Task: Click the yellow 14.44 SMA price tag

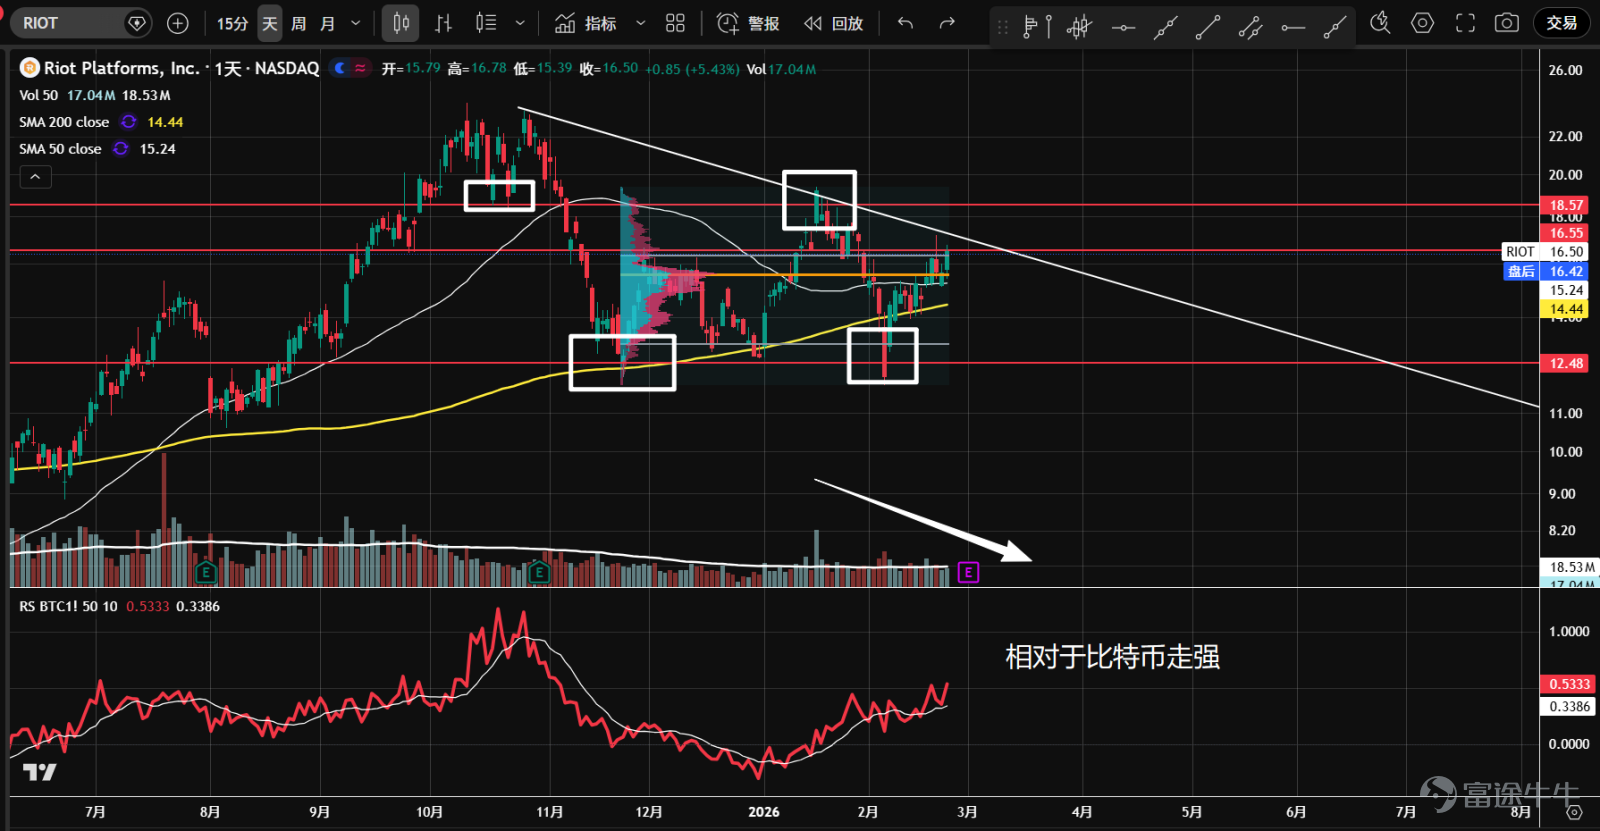Action: tap(1565, 309)
